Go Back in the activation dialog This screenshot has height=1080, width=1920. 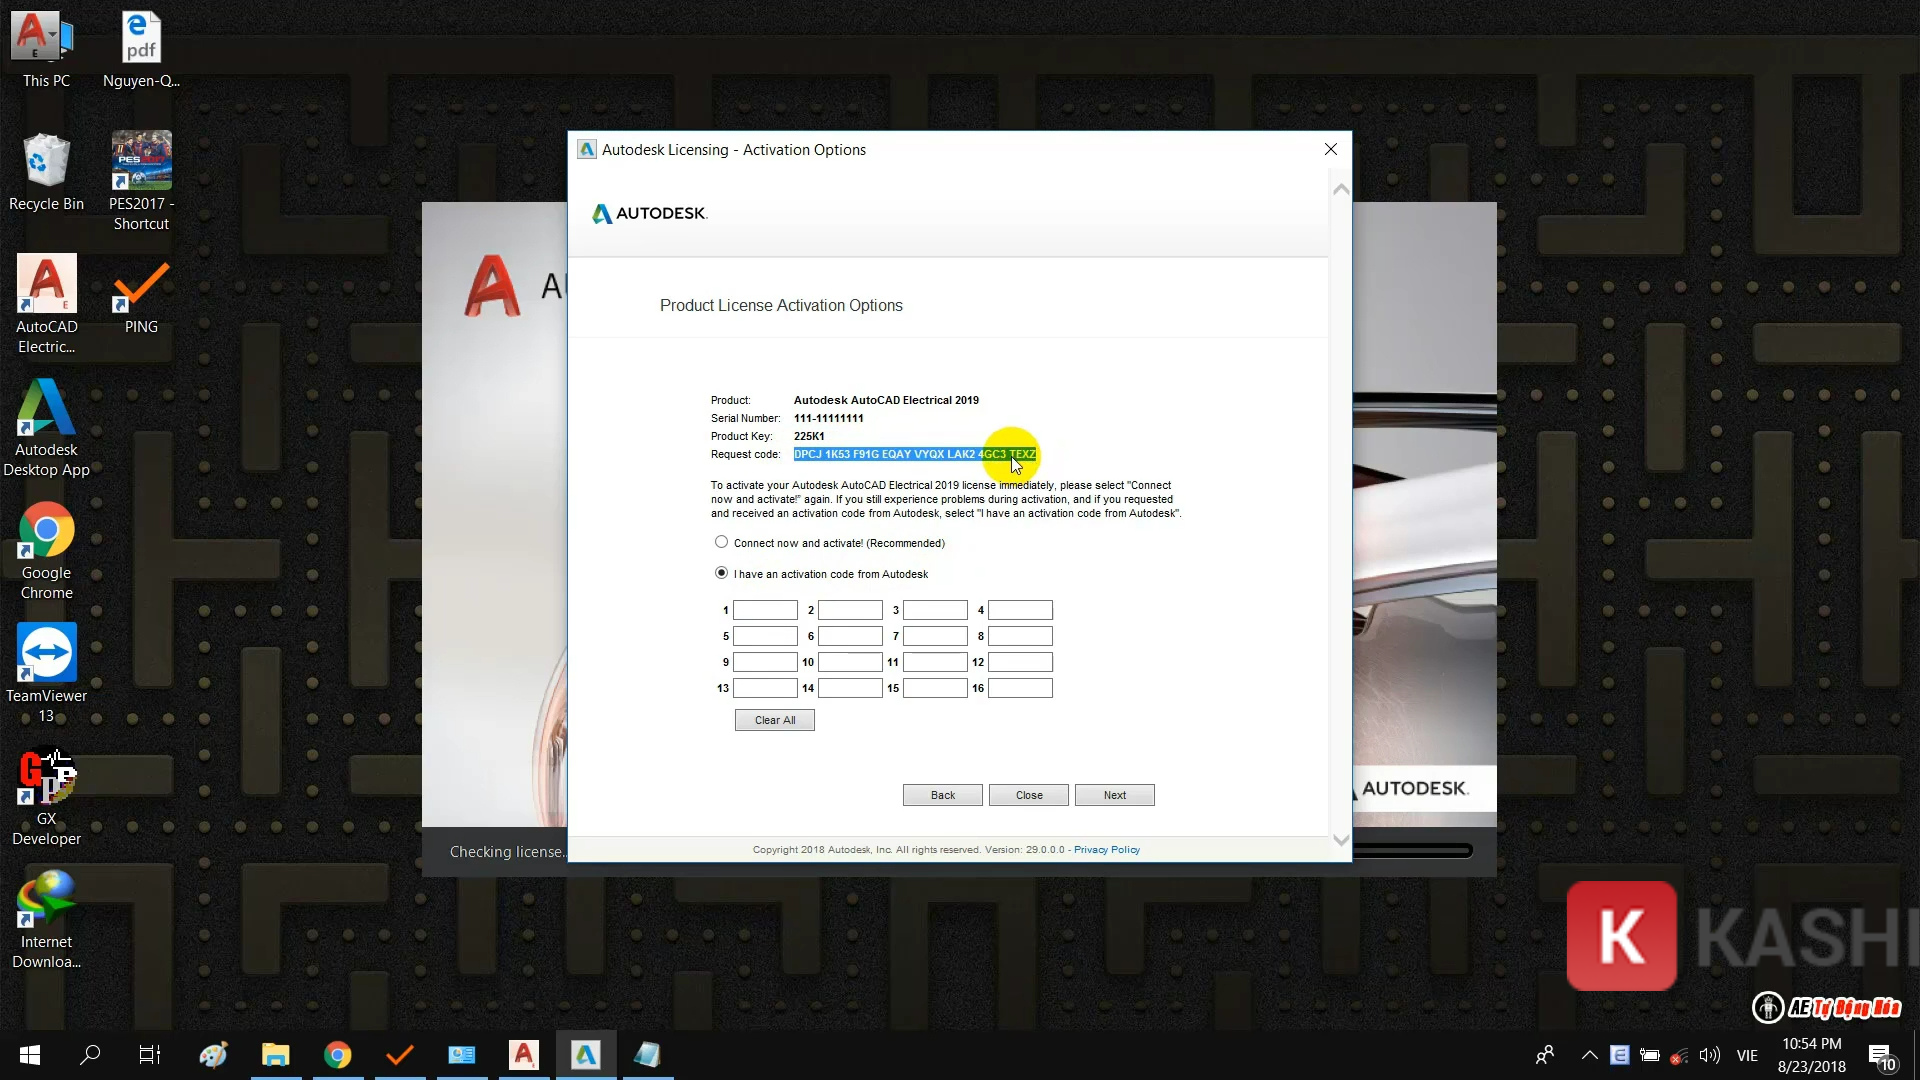pos(943,795)
